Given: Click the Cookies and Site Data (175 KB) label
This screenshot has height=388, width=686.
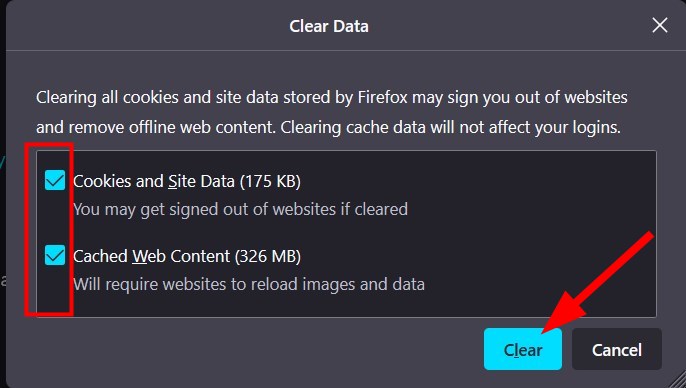Looking at the screenshot, I should coord(187,181).
